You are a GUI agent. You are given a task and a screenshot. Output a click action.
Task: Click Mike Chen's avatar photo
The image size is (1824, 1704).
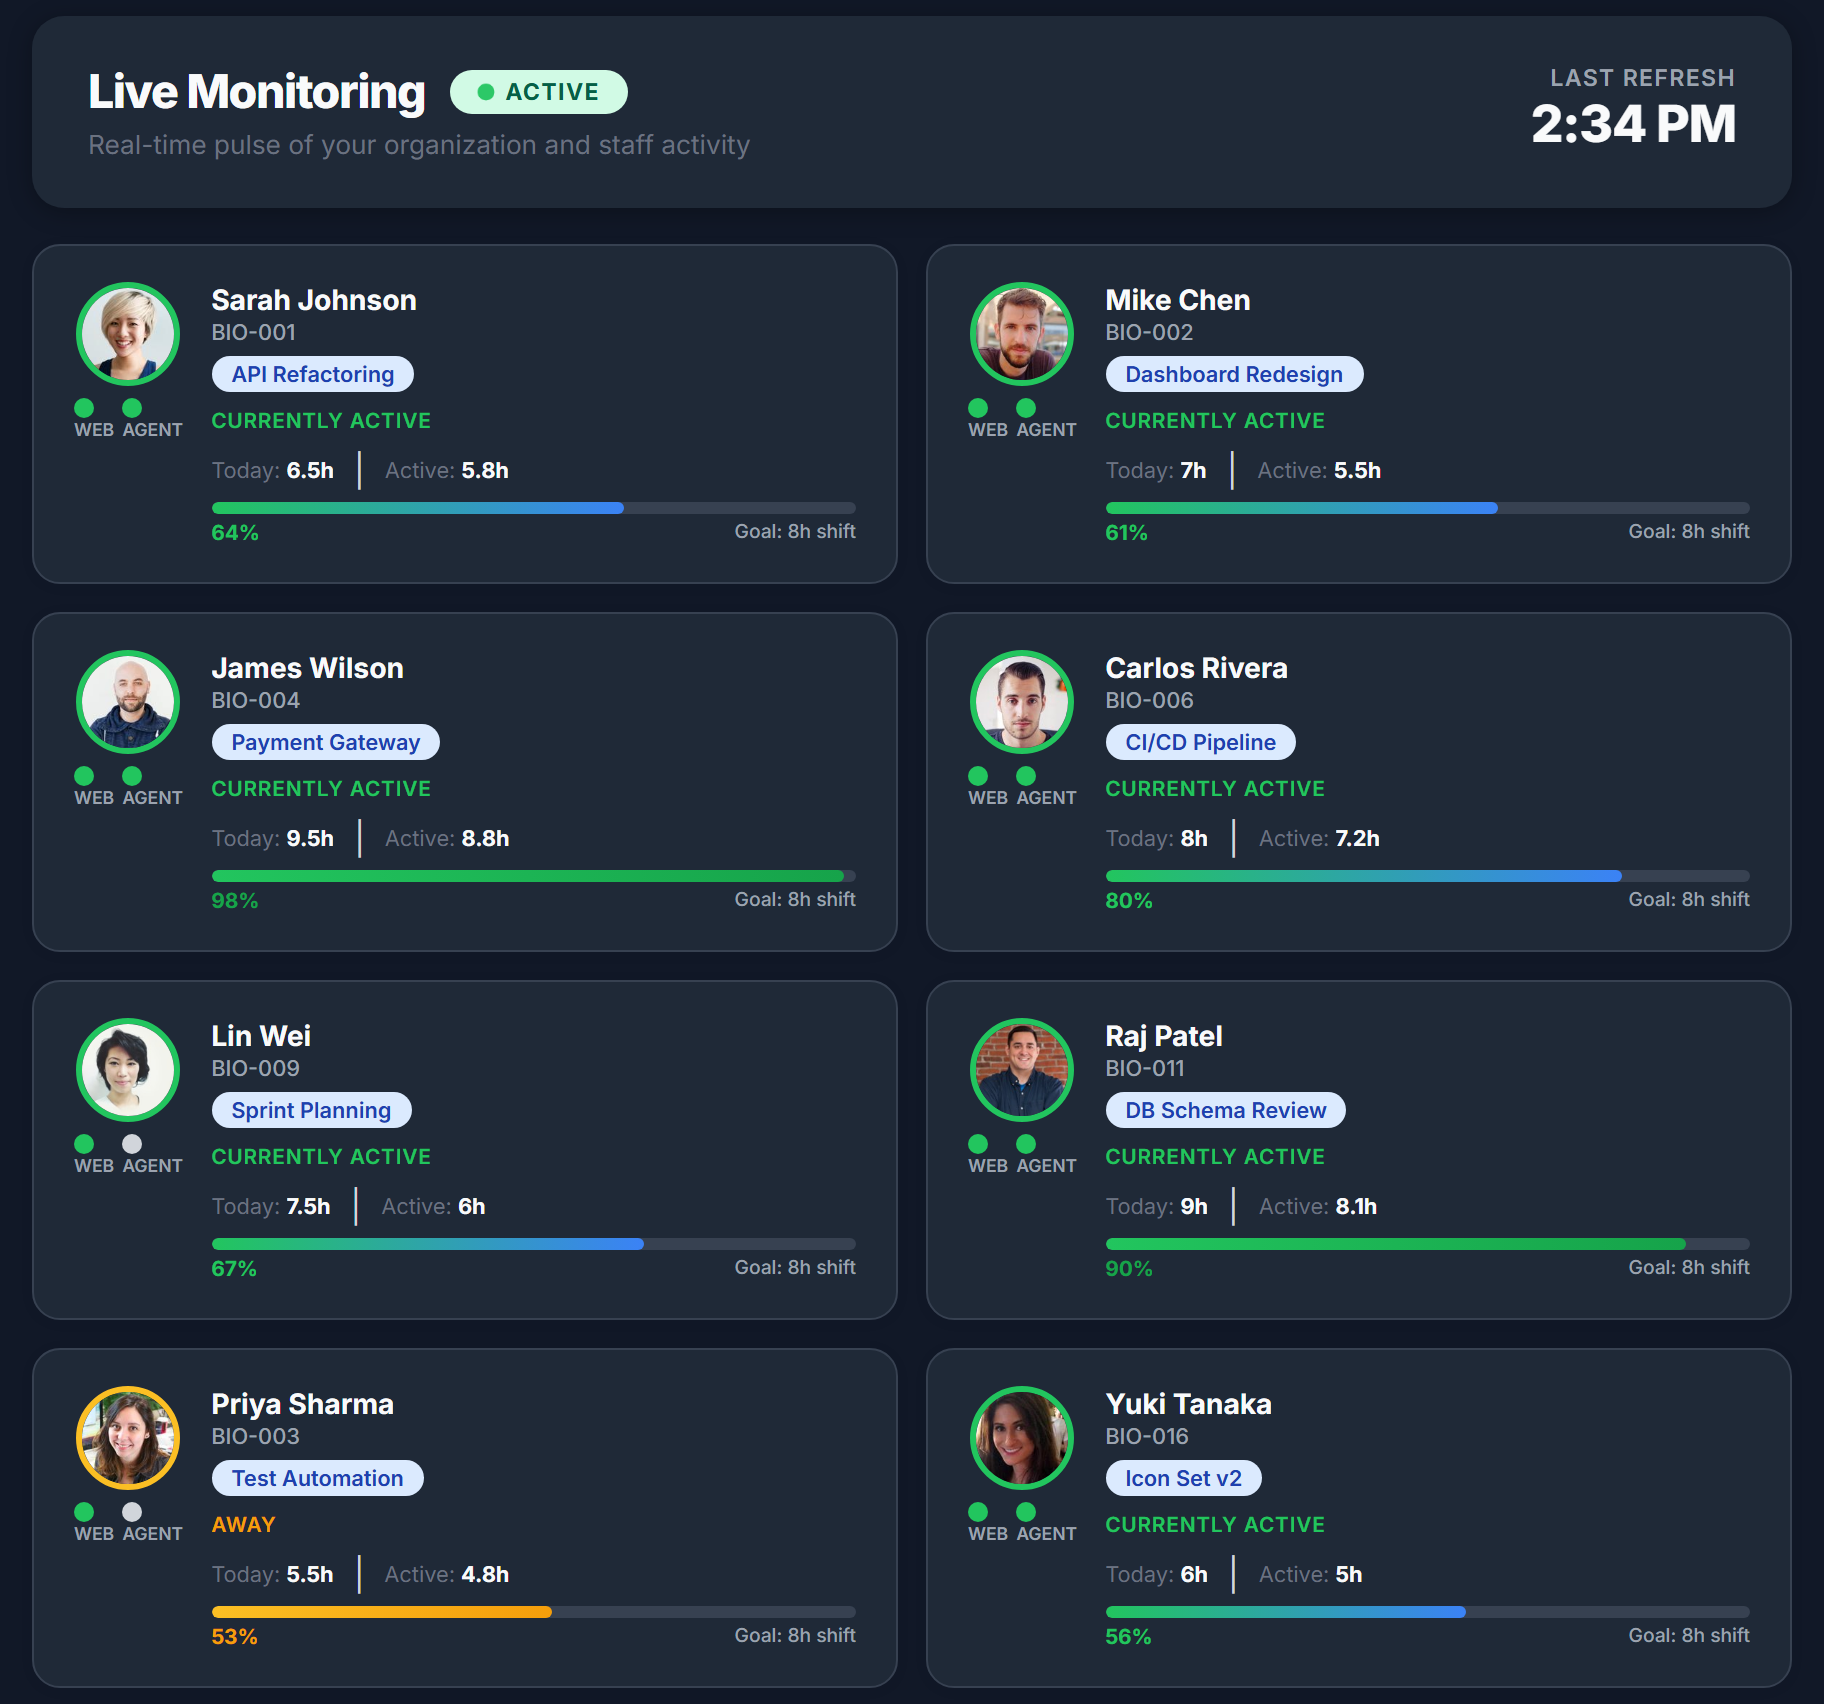point(1022,334)
